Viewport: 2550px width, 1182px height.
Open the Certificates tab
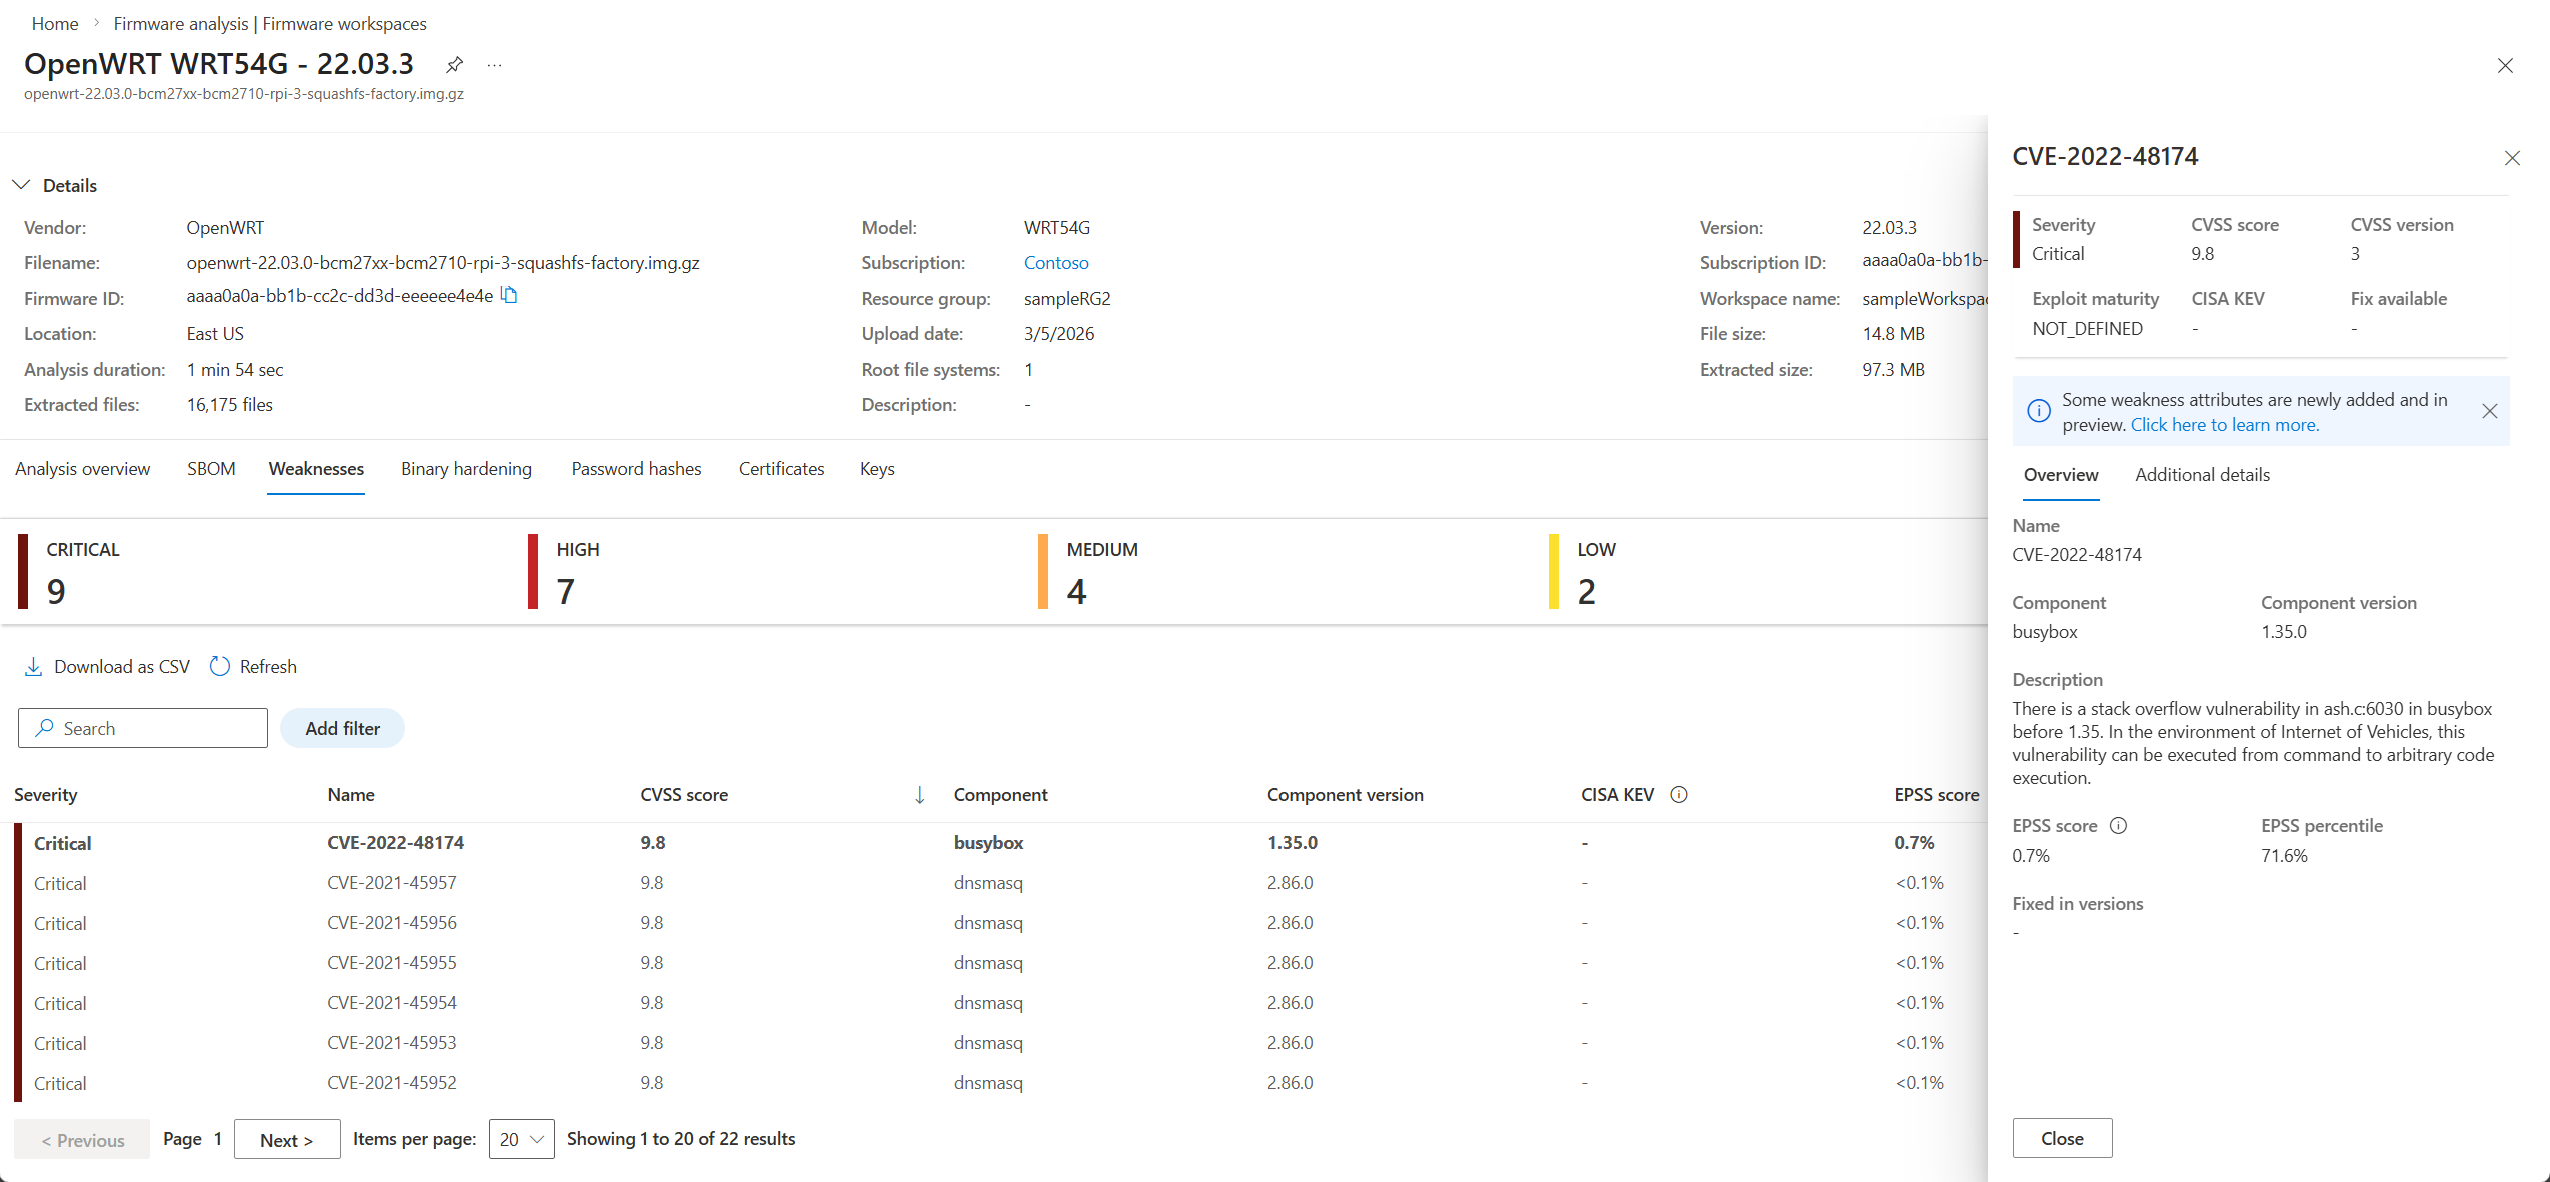781,469
